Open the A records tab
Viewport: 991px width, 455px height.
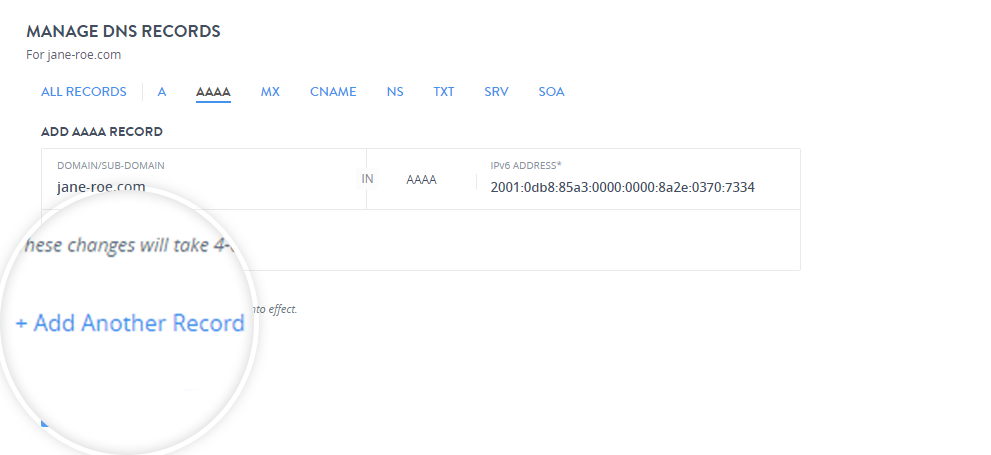click(161, 92)
